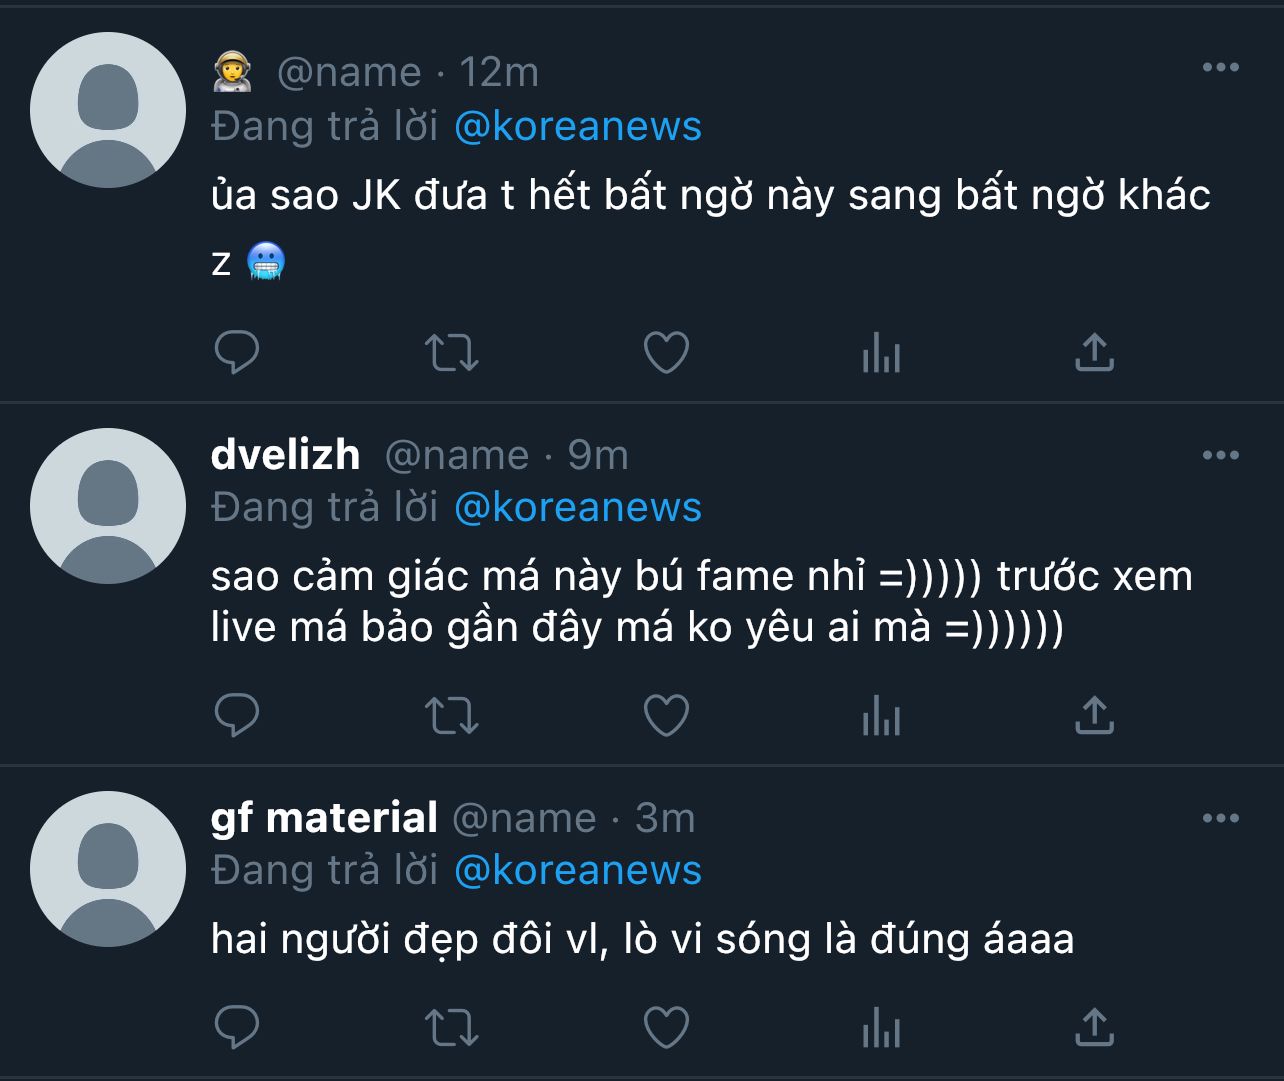Viewport: 1284px width, 1081px height.
Task: Like gf material's tweet
Action: click(x=666, y=1027)
